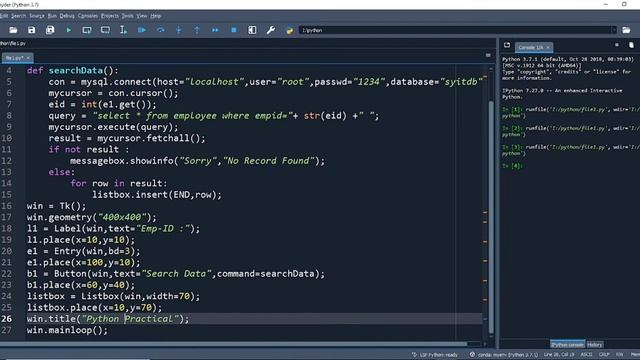Click the Save all files icon
640x360 pixels.
point(50,30)
